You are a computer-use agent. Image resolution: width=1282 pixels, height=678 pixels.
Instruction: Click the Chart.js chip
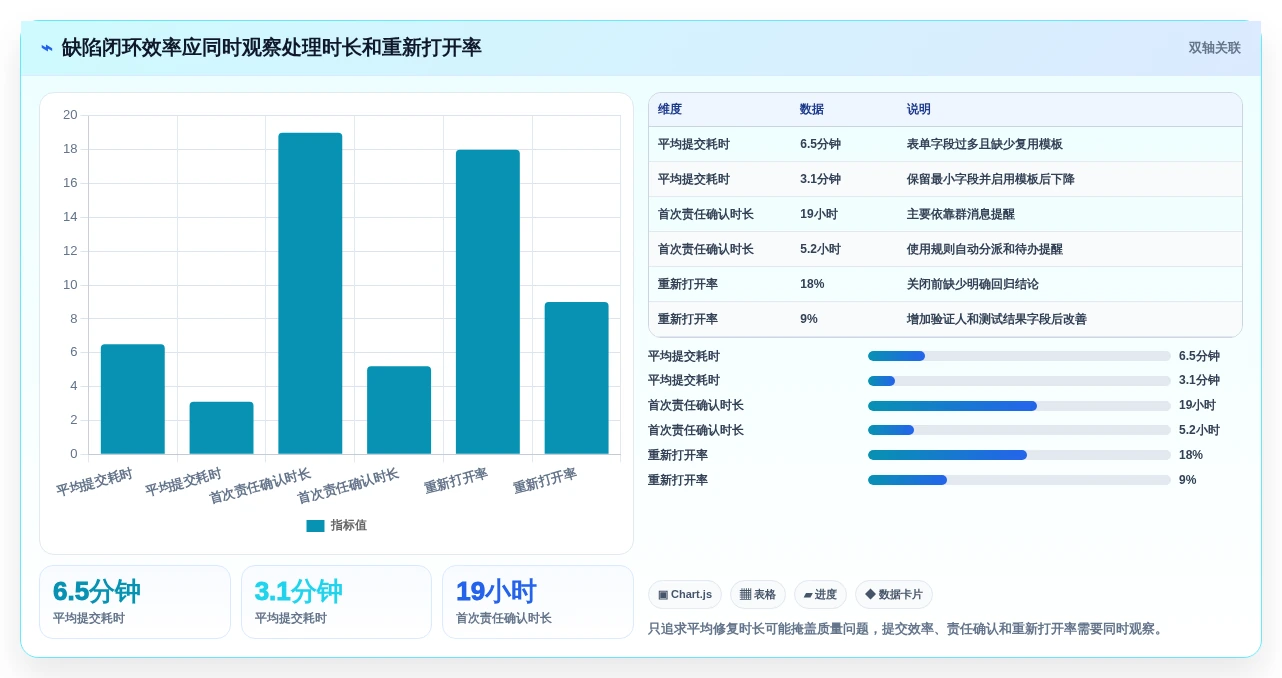[685, 594]
